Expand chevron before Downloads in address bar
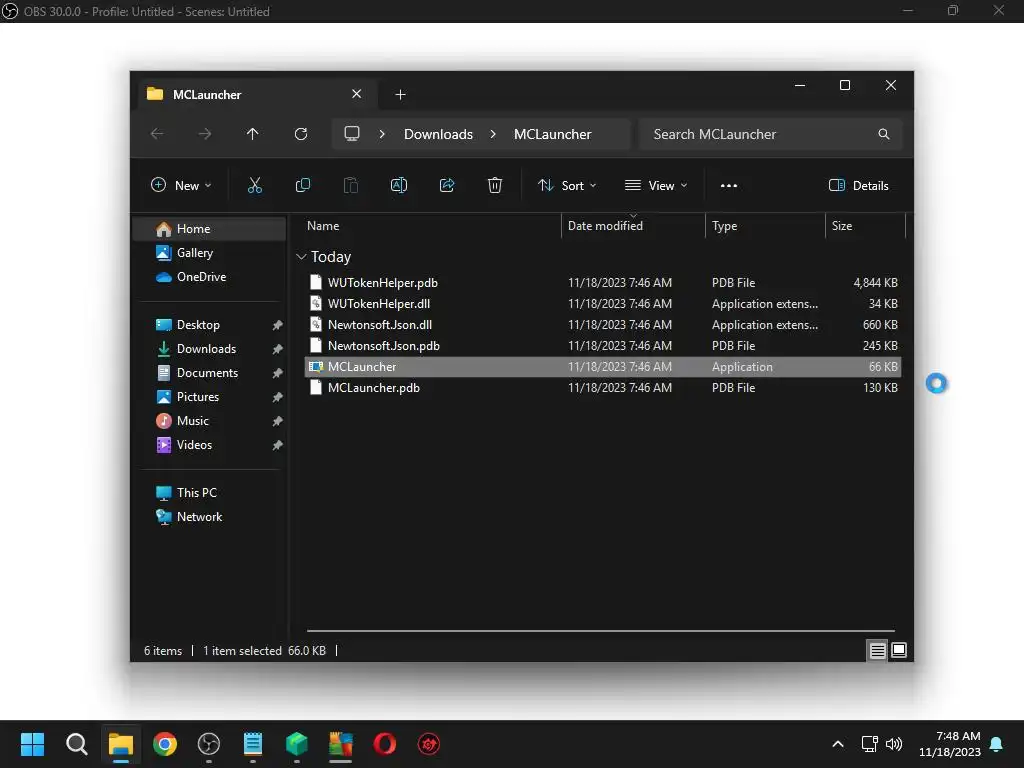 tap(382, 134)
